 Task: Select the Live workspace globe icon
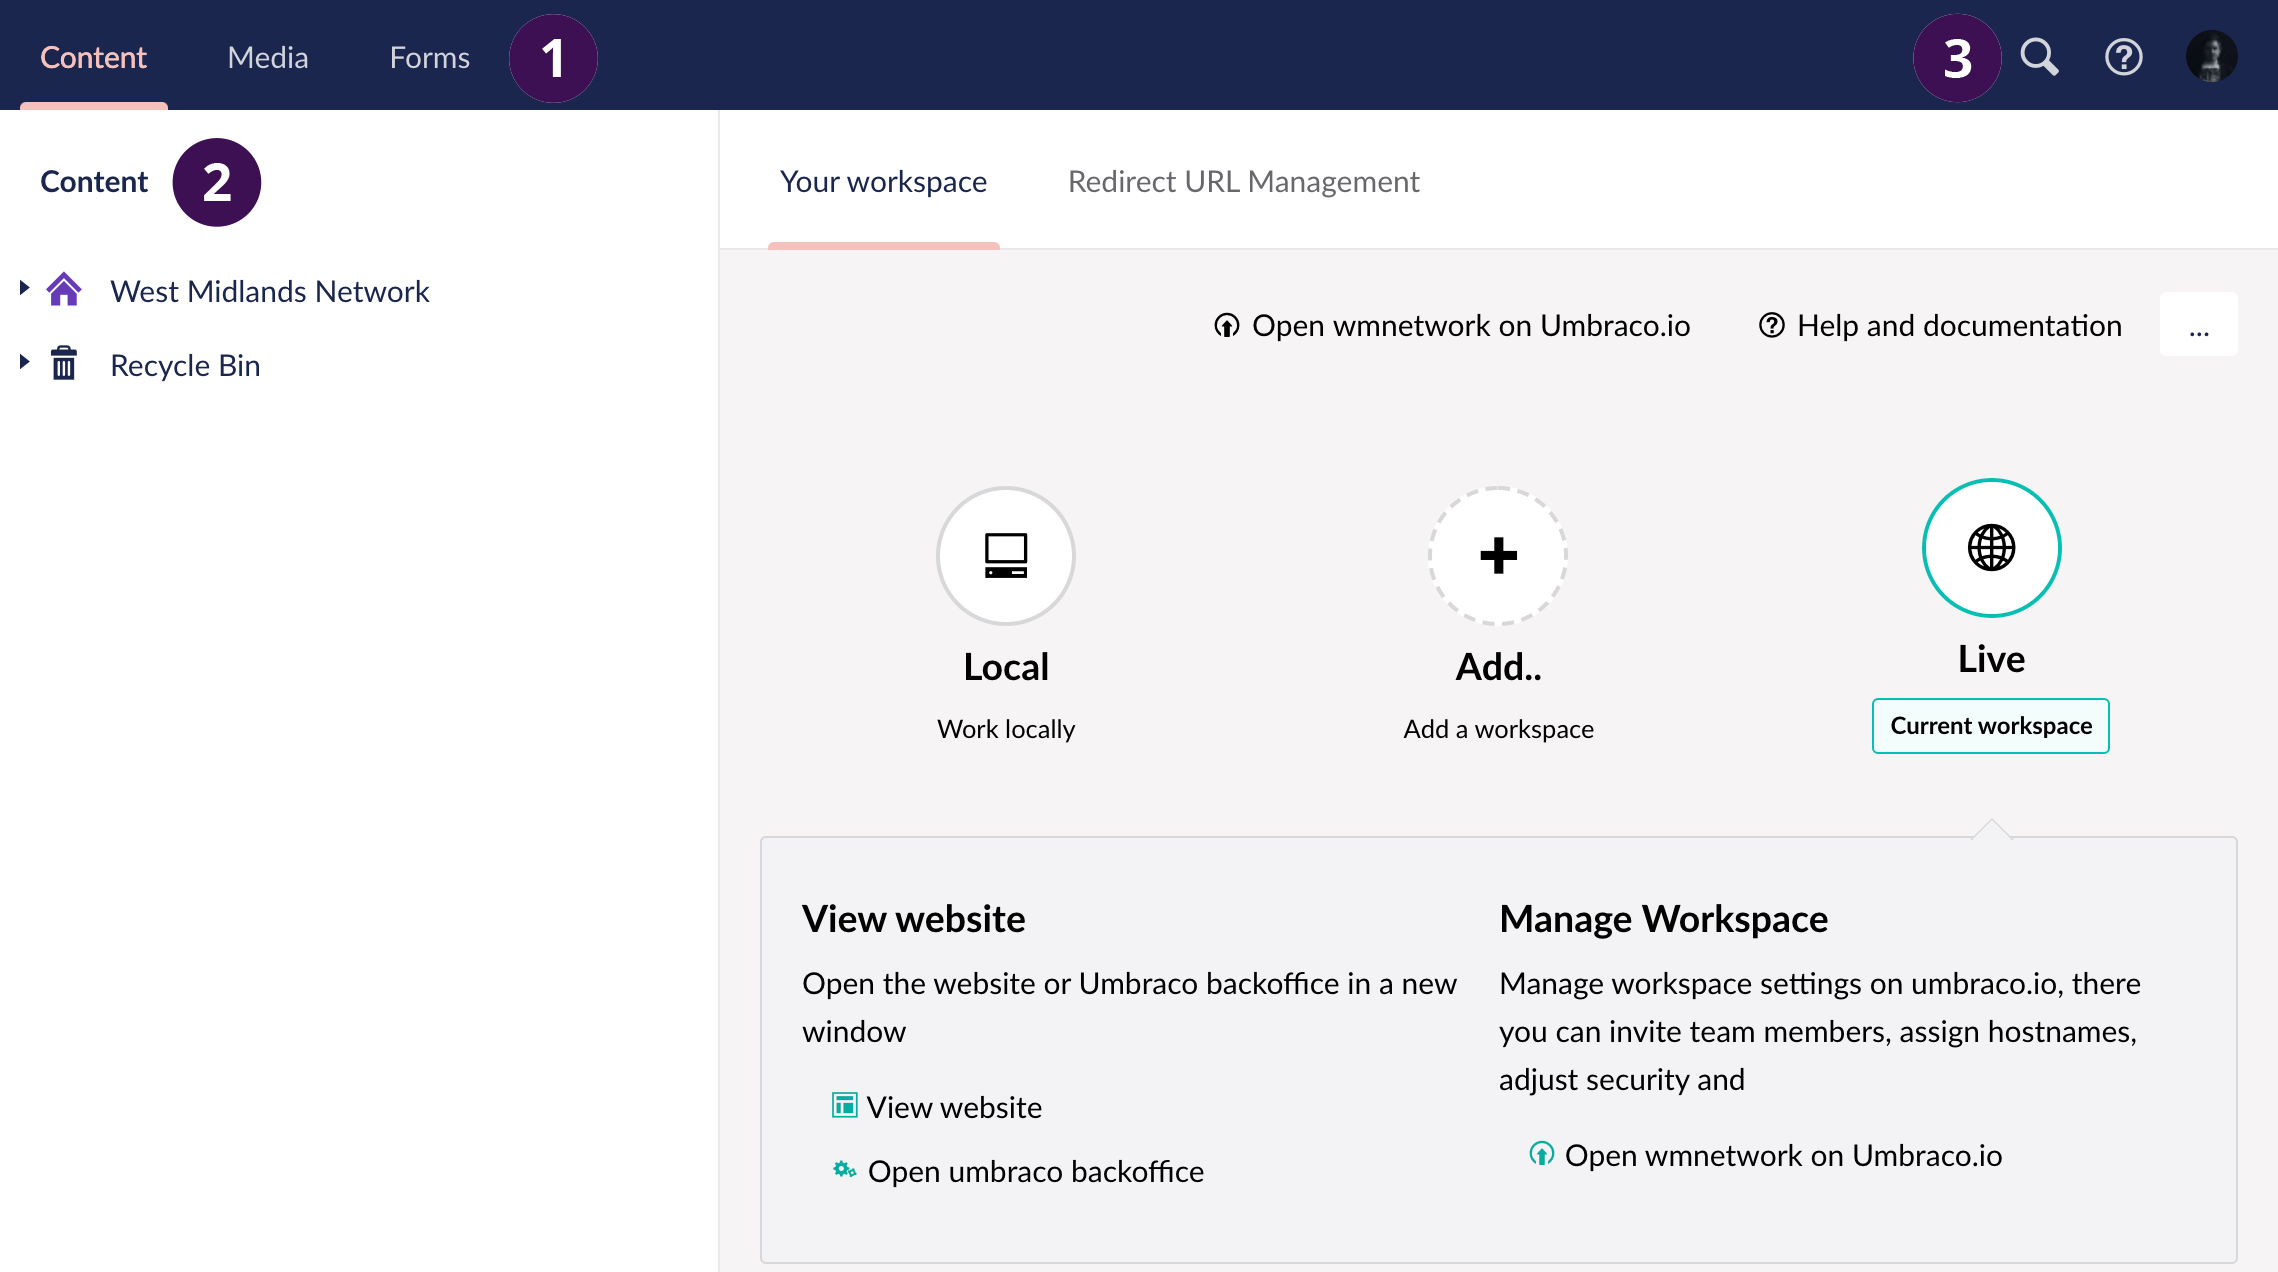point(1991,547)
